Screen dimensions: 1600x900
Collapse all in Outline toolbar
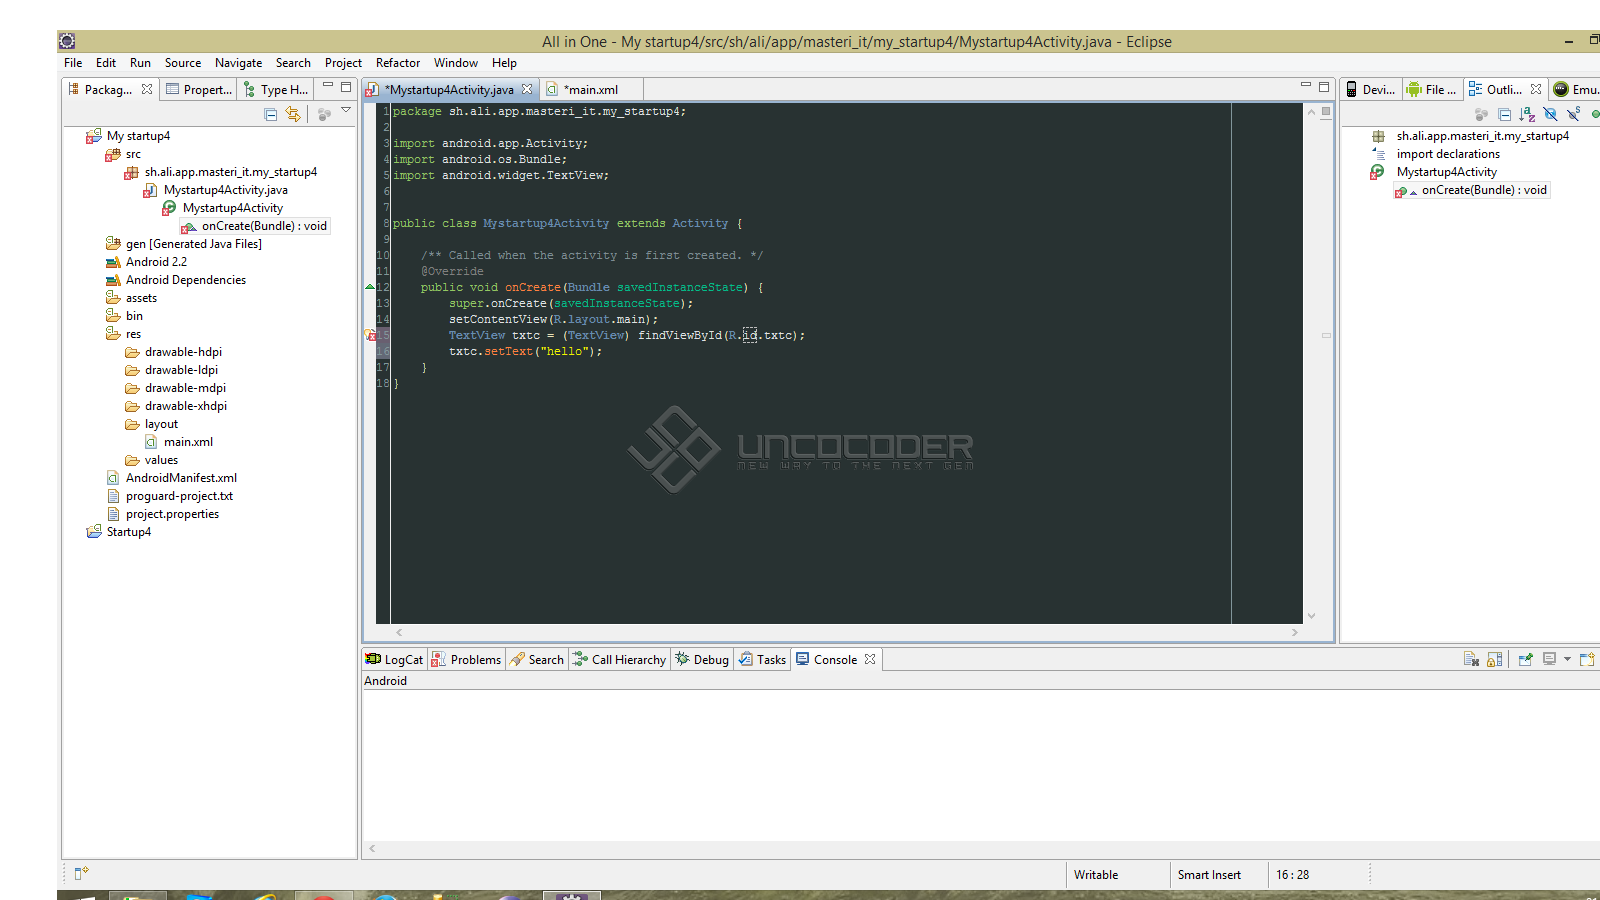tap(1505, 114)
